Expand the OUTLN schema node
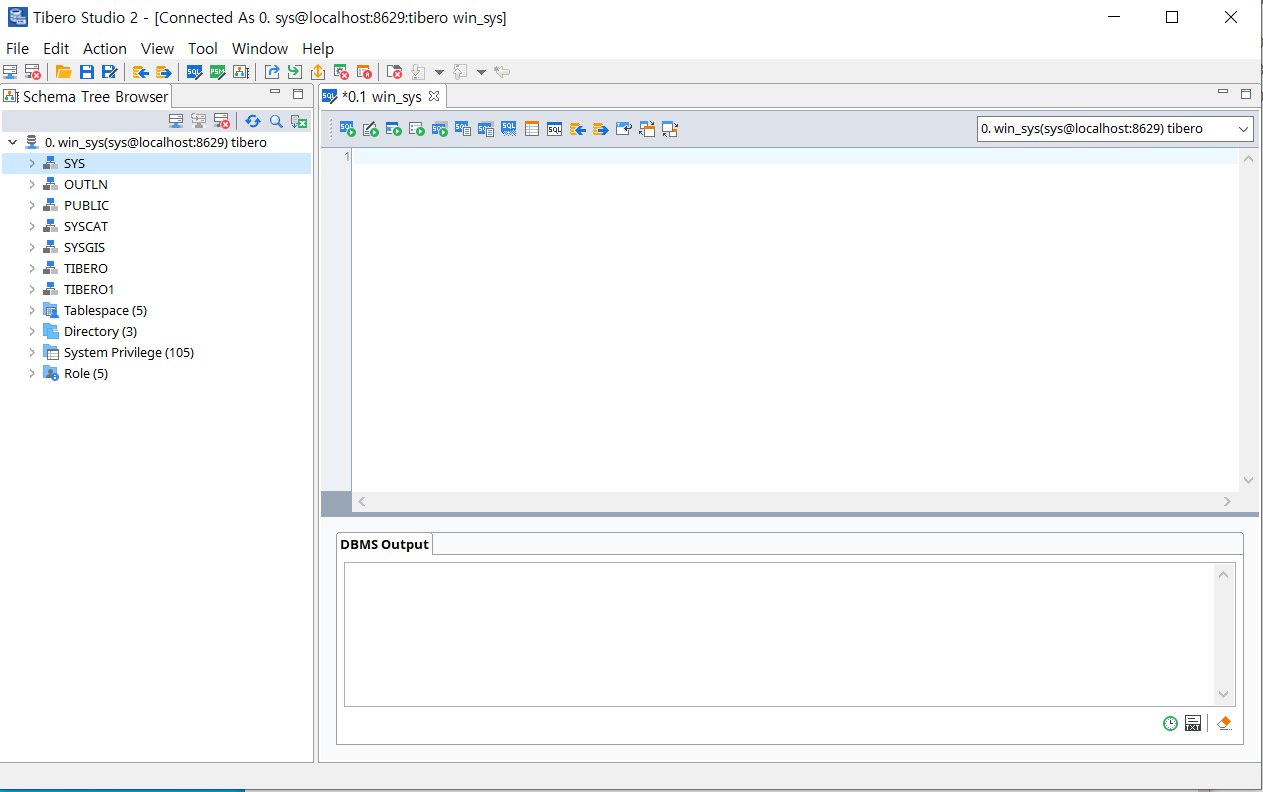This screenshot has width=1263, height=792. 32,184
